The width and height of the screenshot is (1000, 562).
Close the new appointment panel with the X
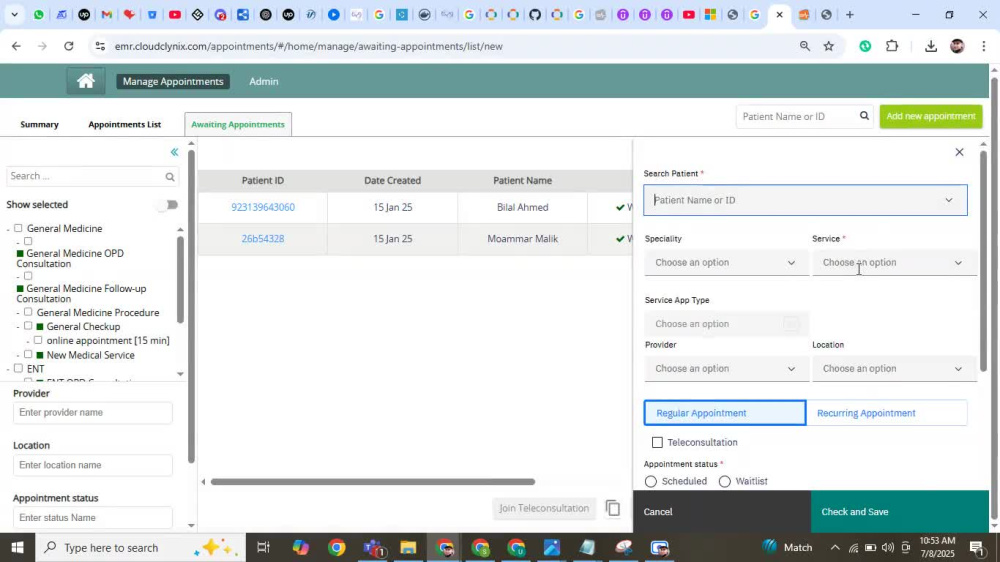[x=959, y=152]
